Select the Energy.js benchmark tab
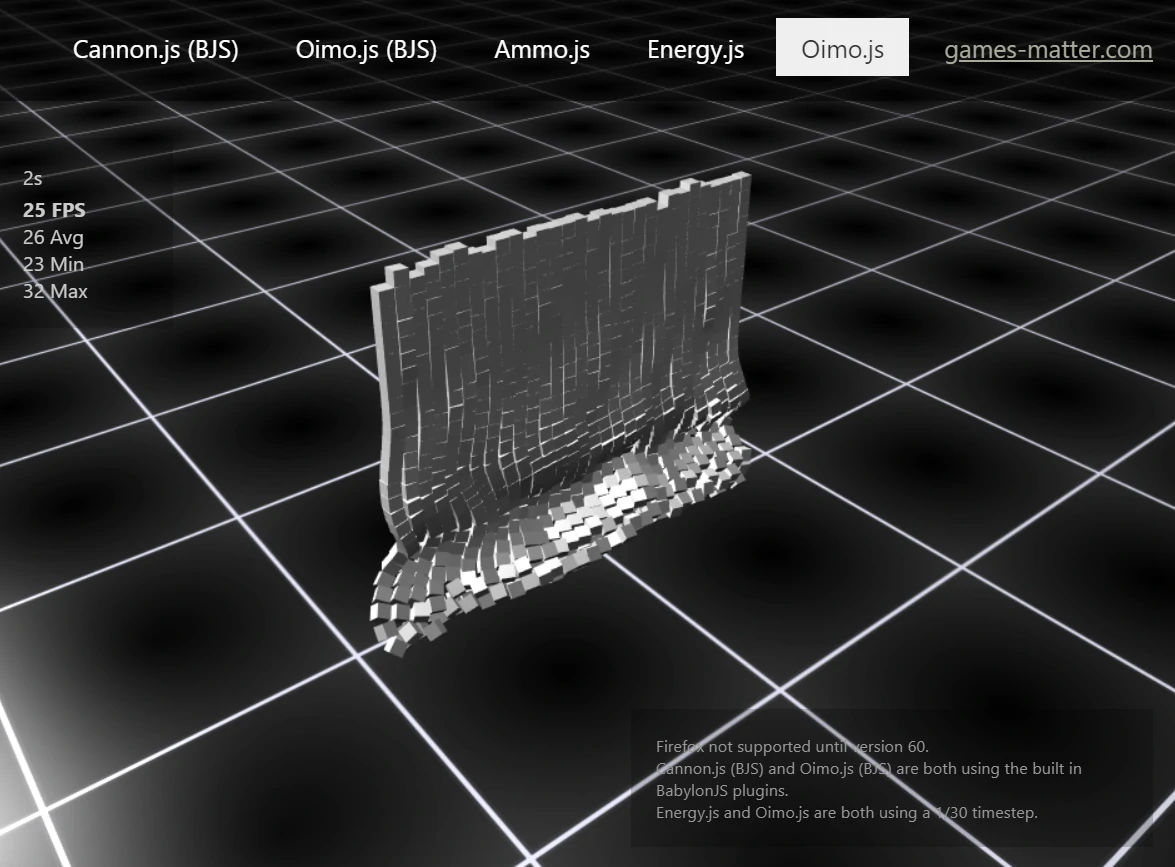1175x867 pixels. 696,49
